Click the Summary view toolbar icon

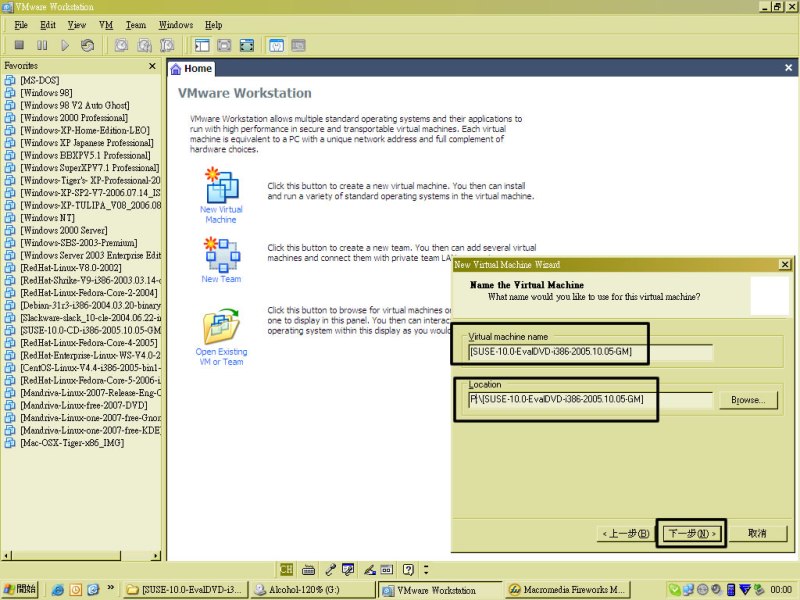[276, 45]
